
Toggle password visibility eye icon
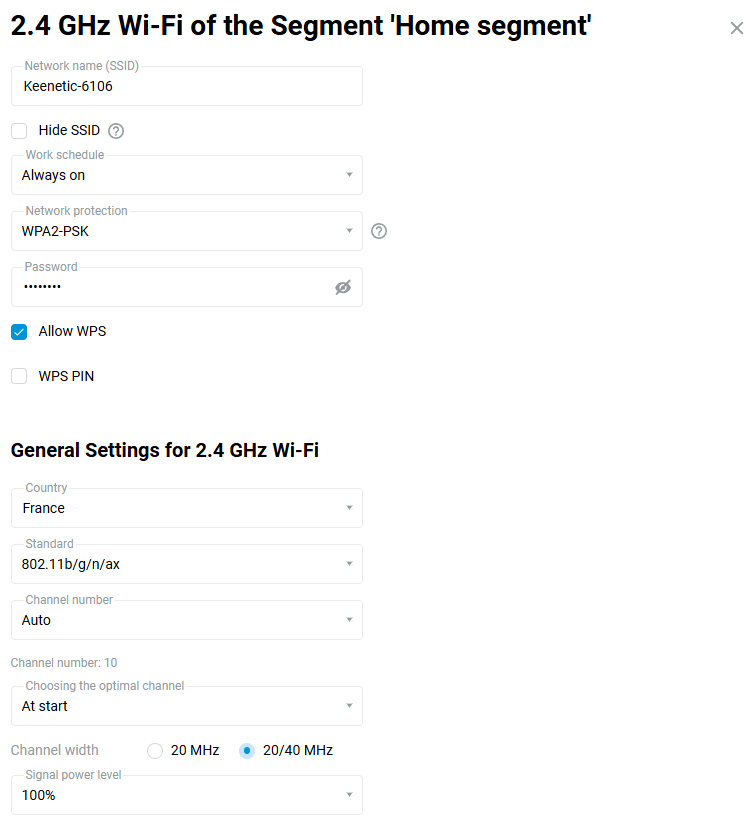[x=343, y=288]
